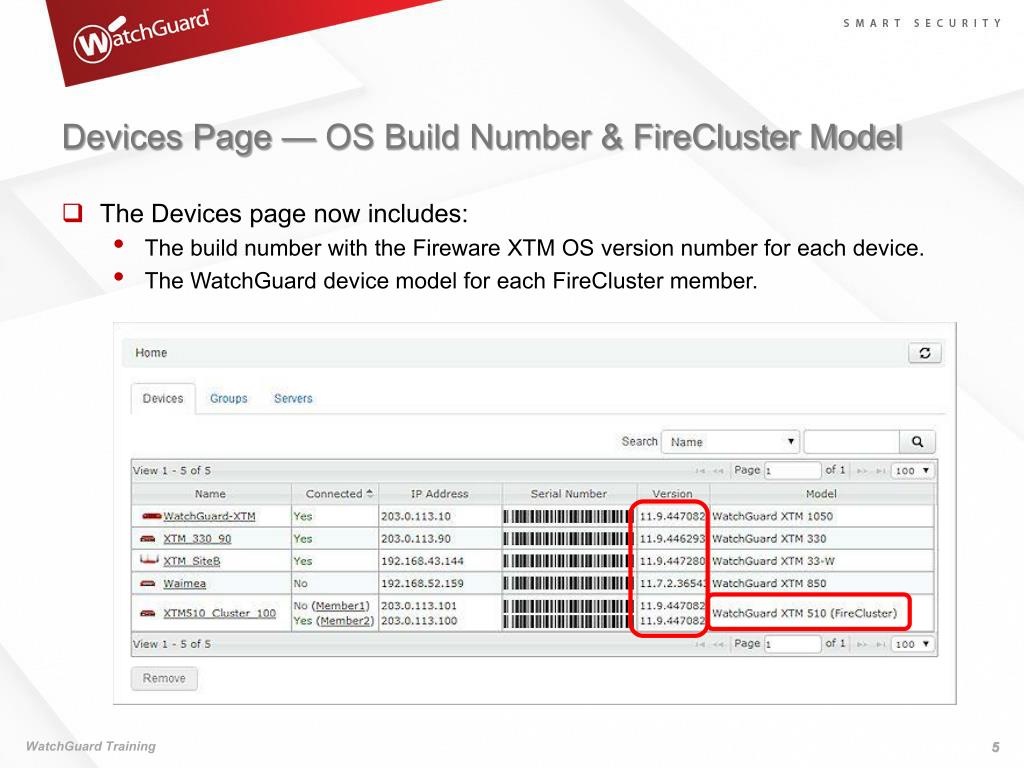The width and height of the screenshot is (1024, 768).
Task: Click model WatchGuard XTM 510 (FireCluster)
Action: pos(805,613)
